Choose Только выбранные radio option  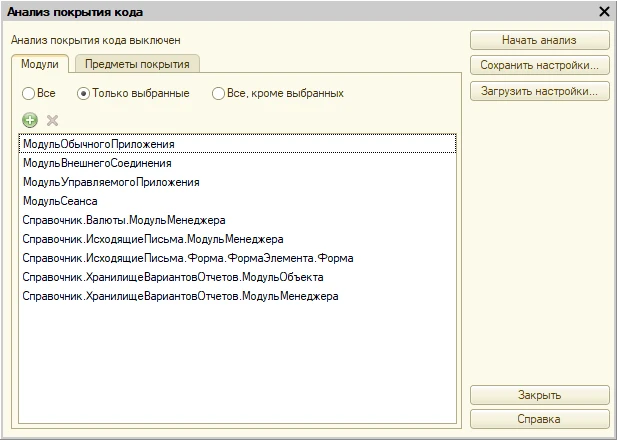pyautogui.click(x=83, y=94)
